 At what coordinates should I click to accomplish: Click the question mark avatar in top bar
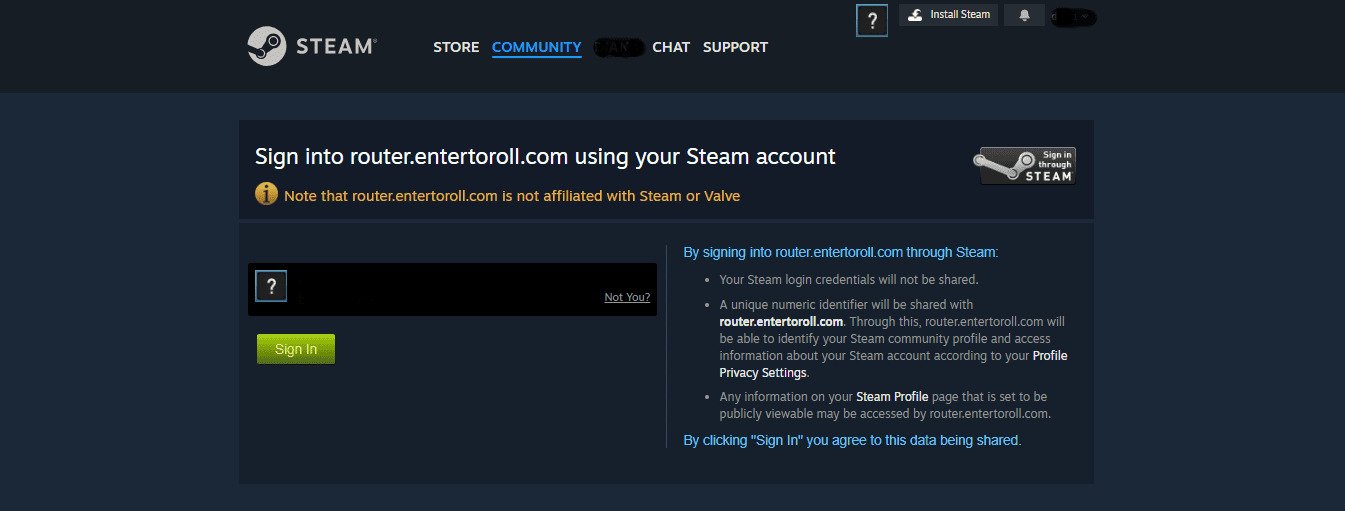click(872, 21)
